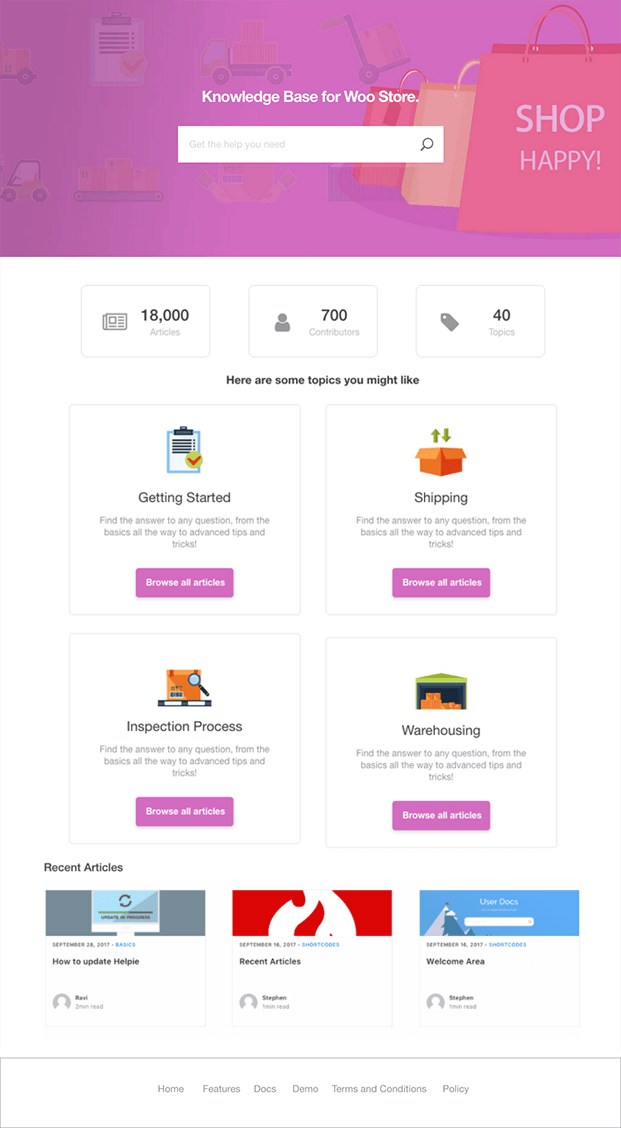Browse all articles under Warehousing
Image resolution: width=621 pixels, height=1128 pixels.
[x=441, y=815]
